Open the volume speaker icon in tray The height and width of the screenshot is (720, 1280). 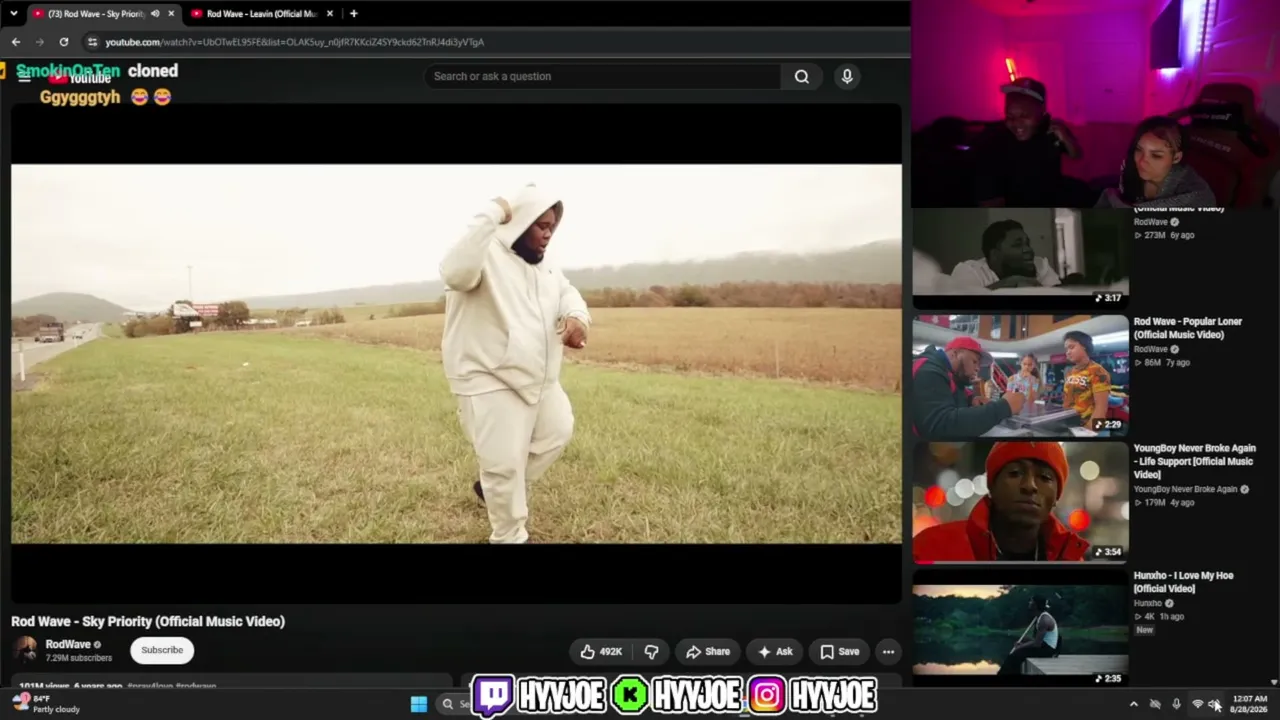(1214, 704)
